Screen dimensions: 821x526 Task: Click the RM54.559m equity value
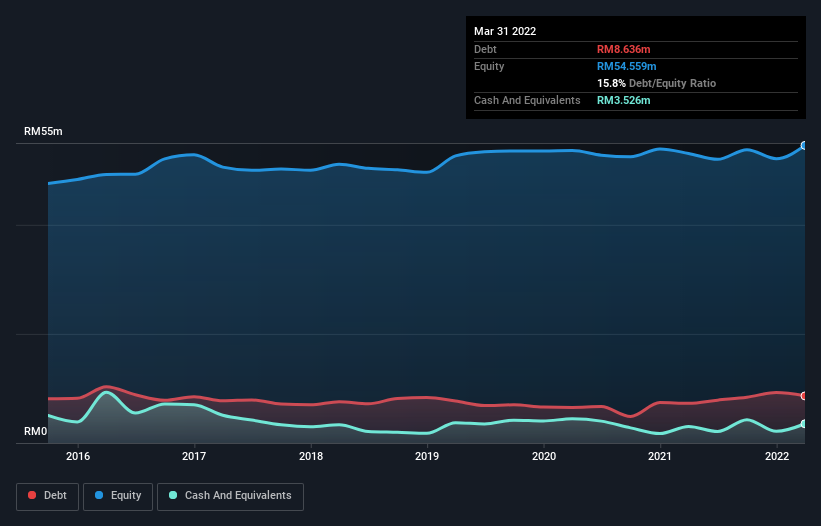[x=627, y=66]
